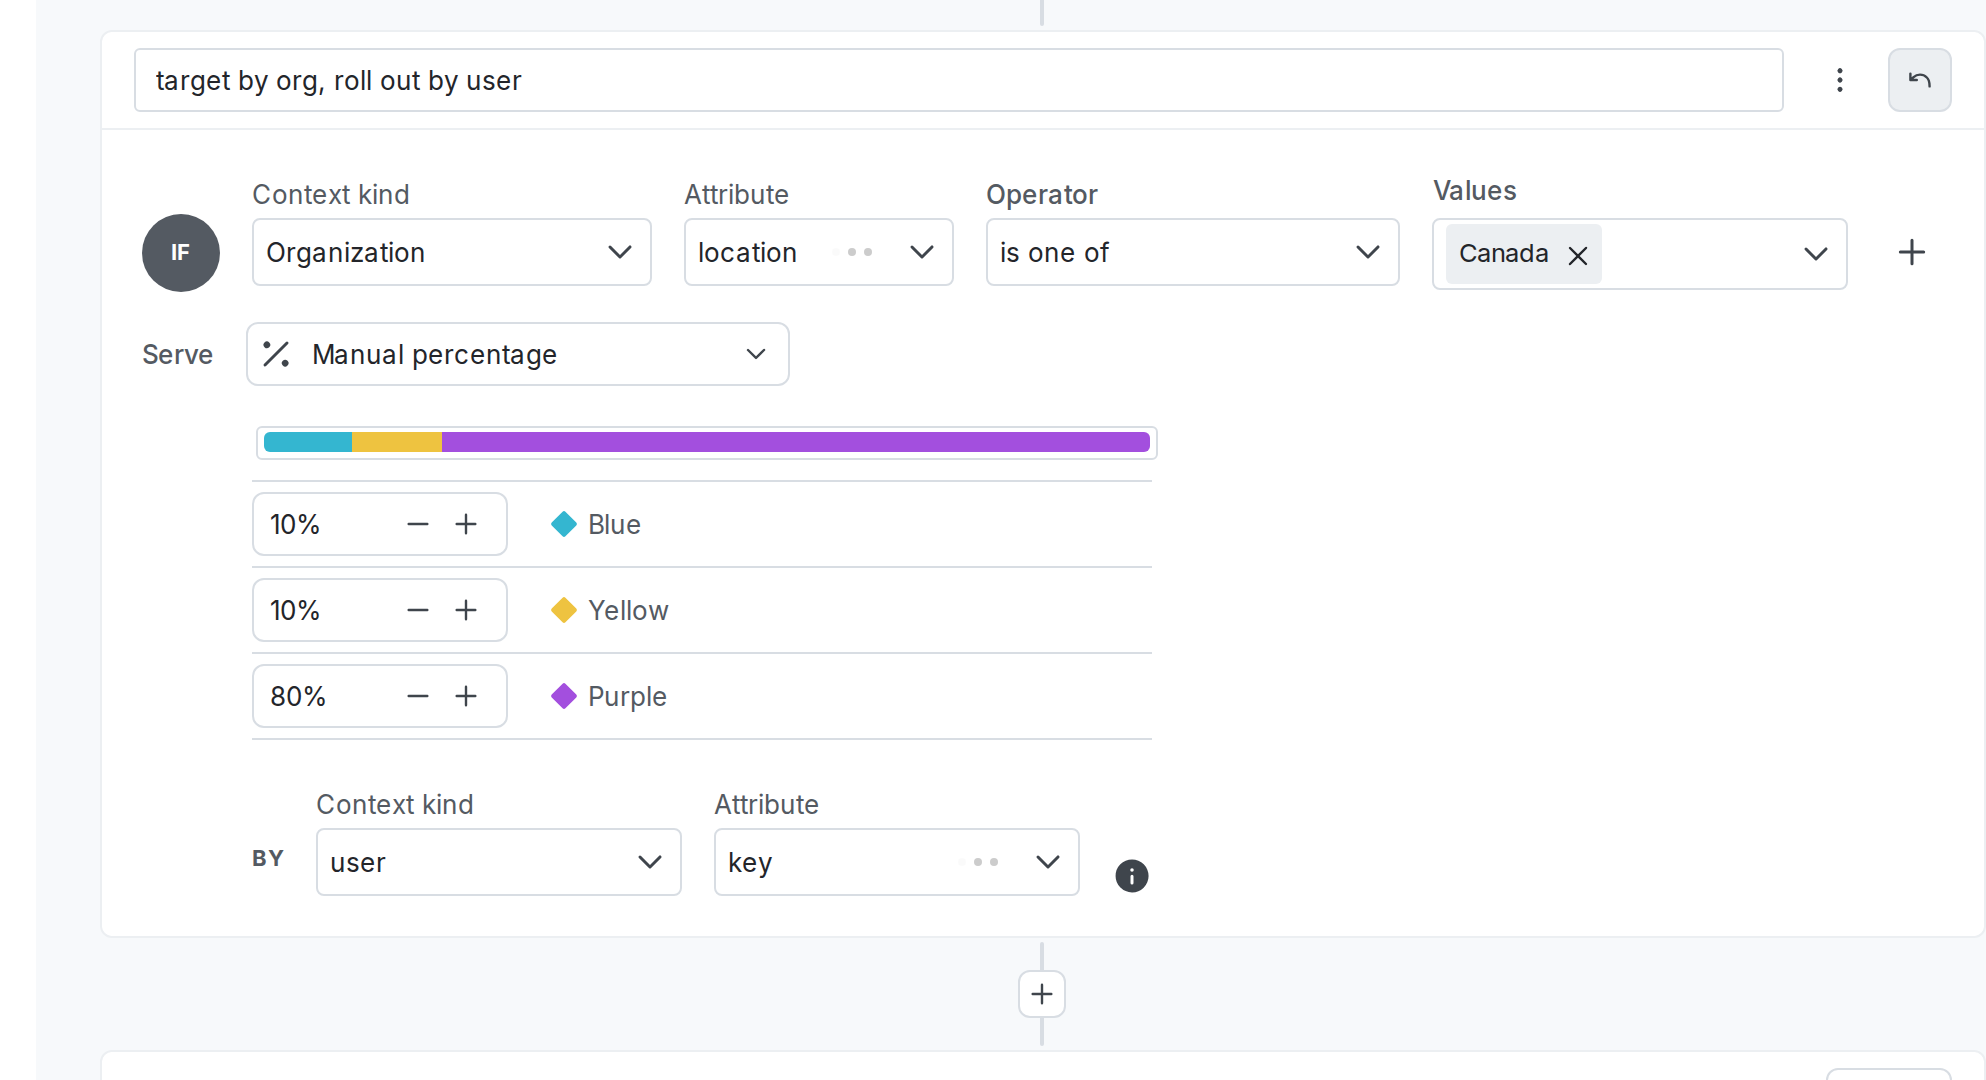Open the 'is one of' operator dropdown
The width and height of the screenshot is (1986, 1080).
1367,252
